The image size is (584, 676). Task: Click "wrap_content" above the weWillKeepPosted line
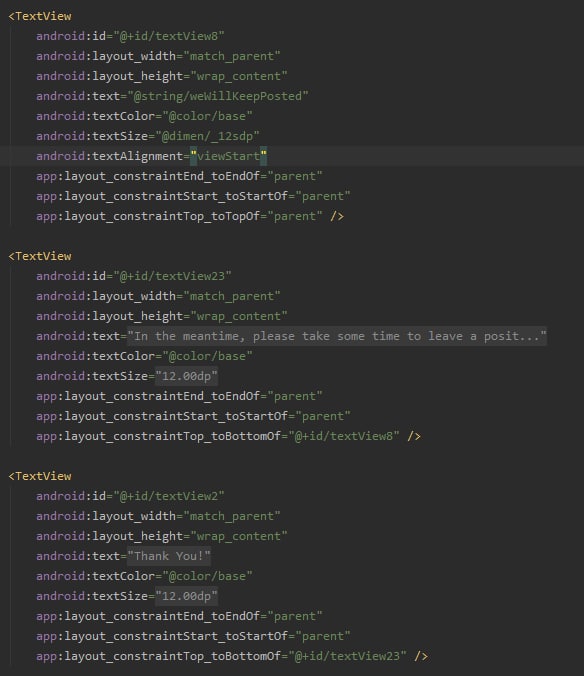coord(239,76)
